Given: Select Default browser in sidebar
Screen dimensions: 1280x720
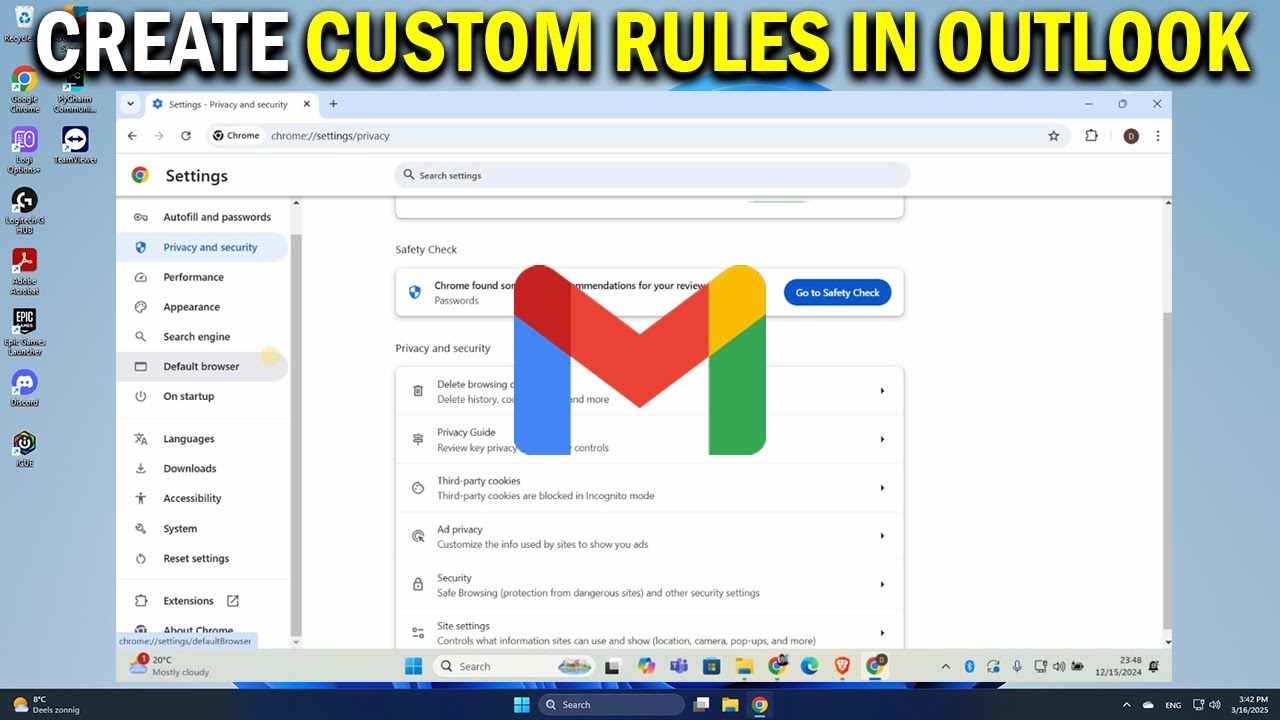Looking at the screenshot, I should coord(202,366).
